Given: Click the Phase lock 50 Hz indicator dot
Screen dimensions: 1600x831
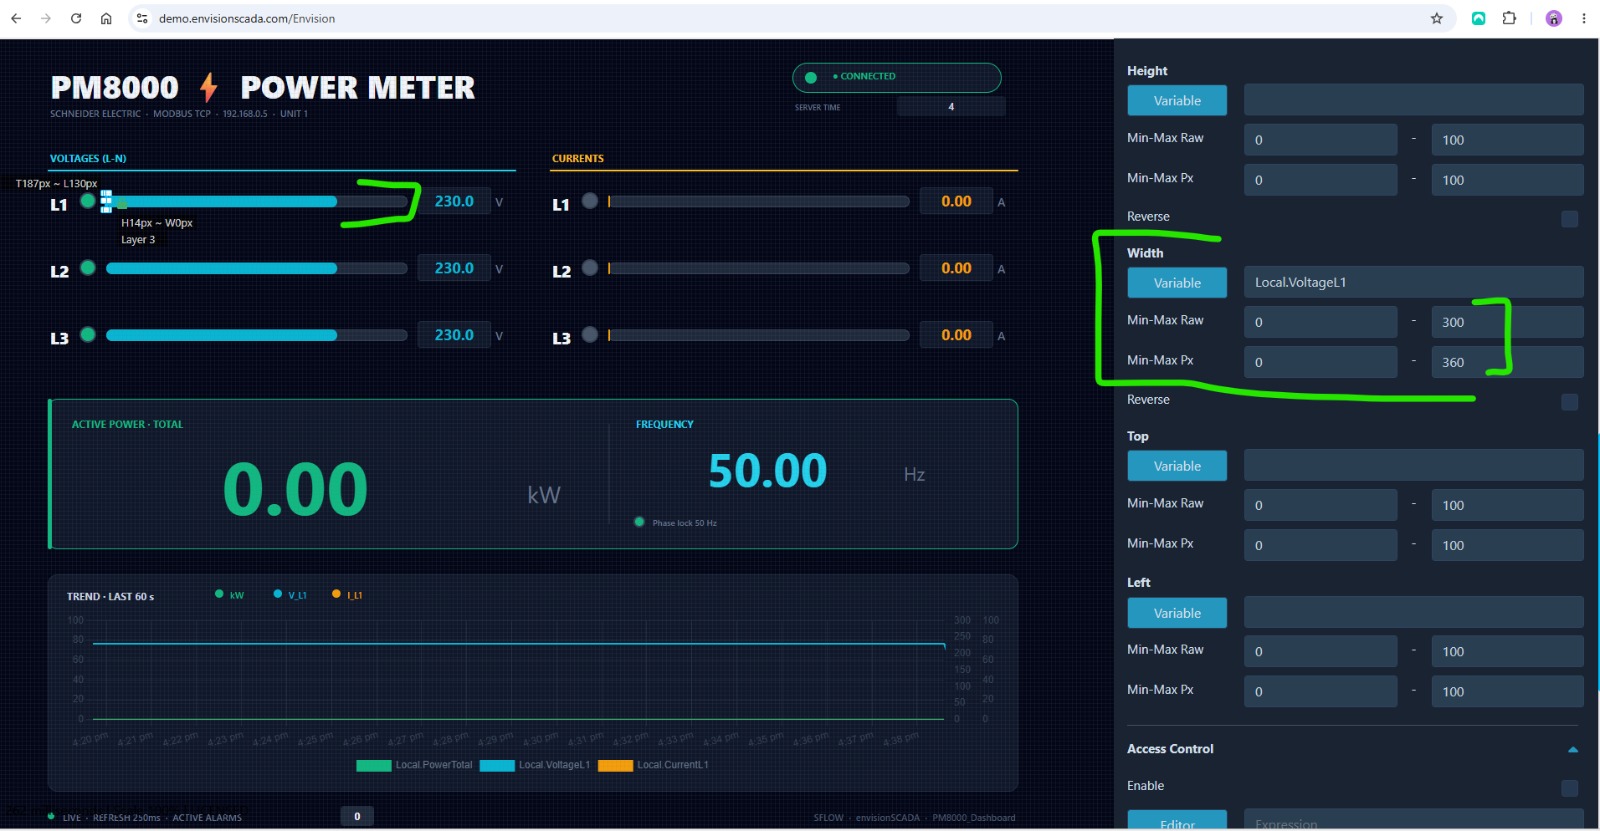Looking at the screenshot, I should 639,522.
